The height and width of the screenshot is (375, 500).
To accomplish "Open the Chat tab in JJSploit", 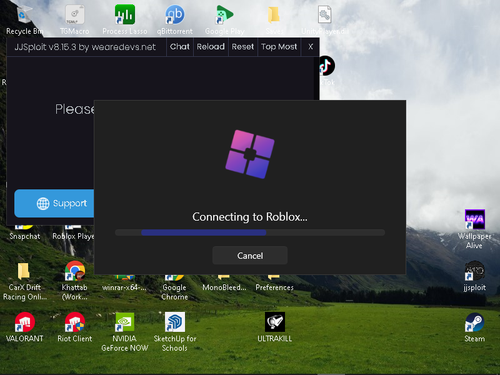I will [x=180, y=47].
